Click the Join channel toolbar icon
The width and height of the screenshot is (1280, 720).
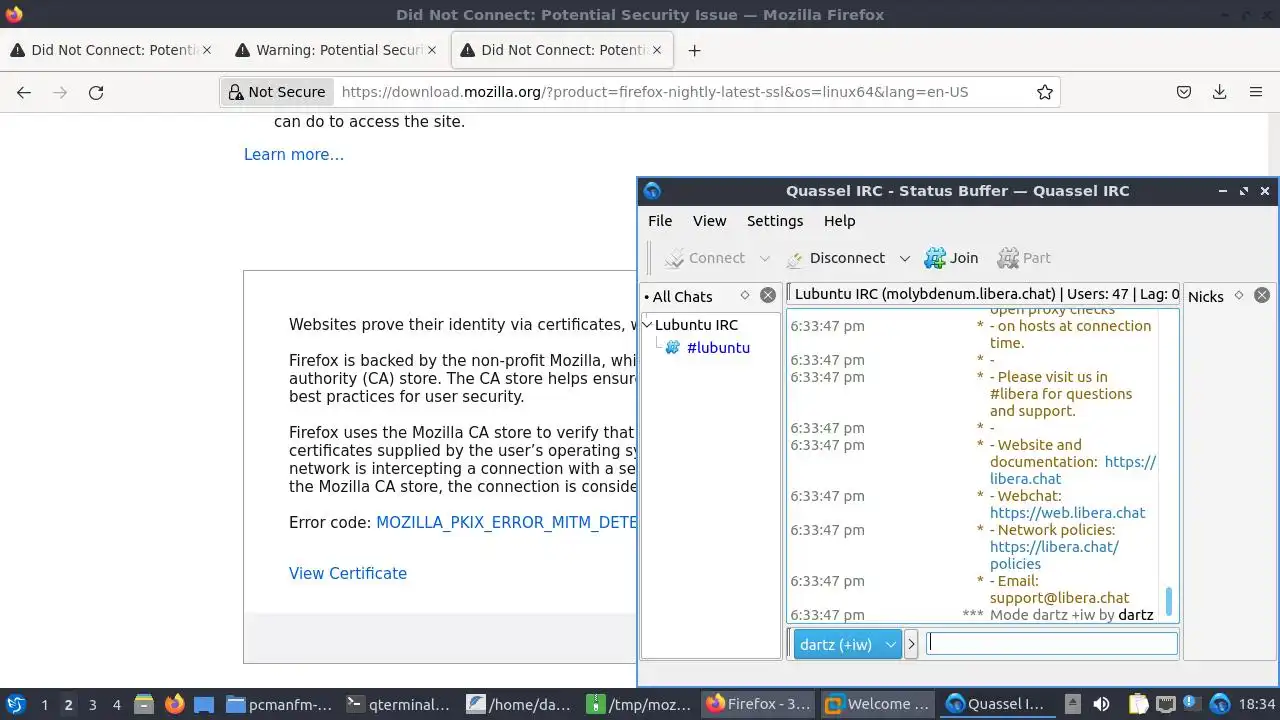point(951,258)
